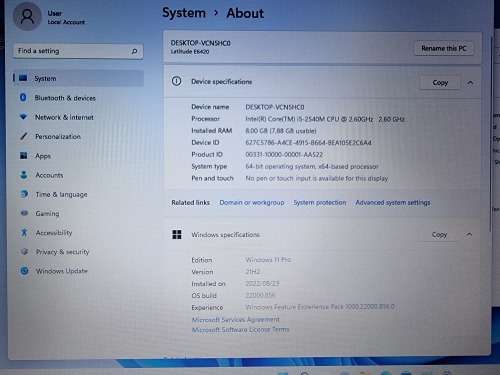Click the Windows Update icon in the sidebar
Viewport: 500px width, 375px height.
pyautogui.click(x=24, y=271)
